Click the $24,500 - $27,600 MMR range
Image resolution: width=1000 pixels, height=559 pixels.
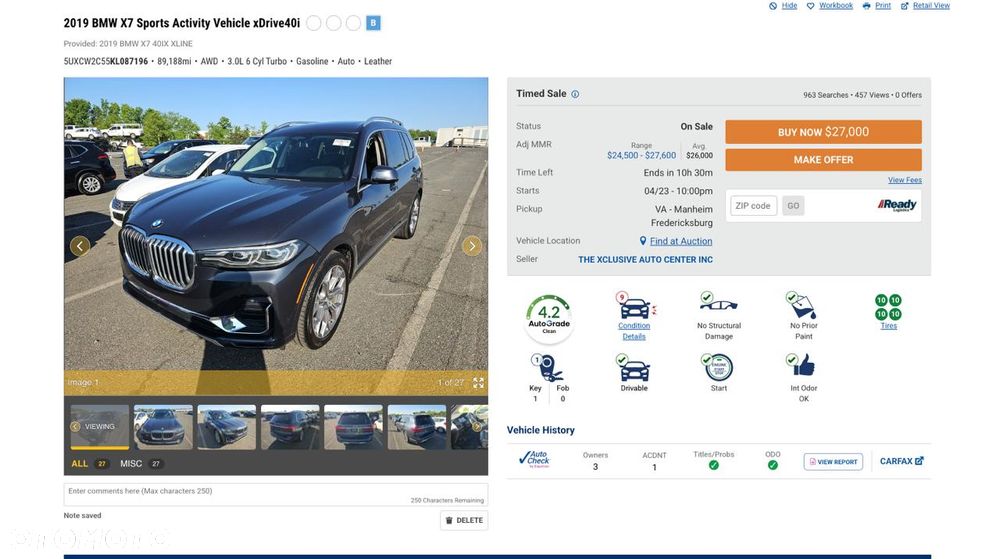pos(641,155)
